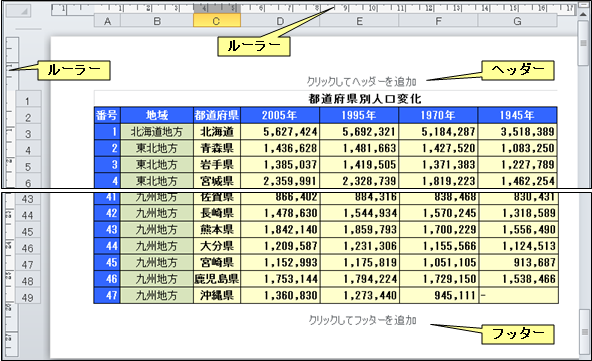This screenshot has height=361, width=592.
Task: Select column G header
Action: [x=518, y=21]
